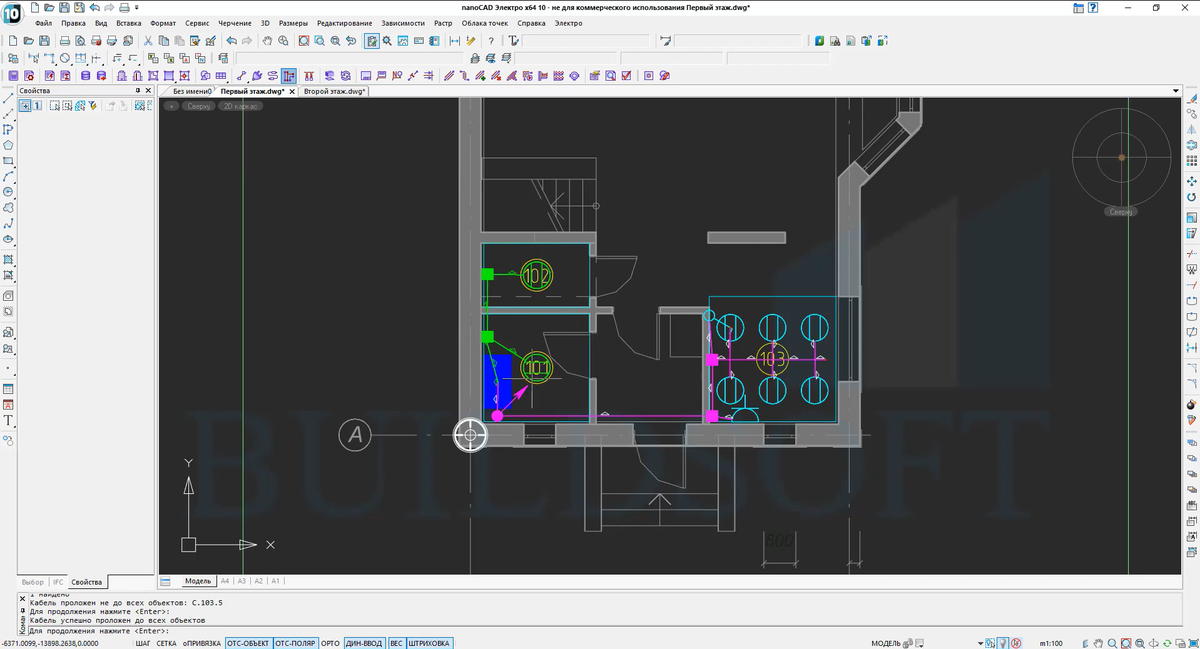Toggle ВЕС lineweight display
The width and height of the screenshot is (1200, 649).
pos(397,643)
